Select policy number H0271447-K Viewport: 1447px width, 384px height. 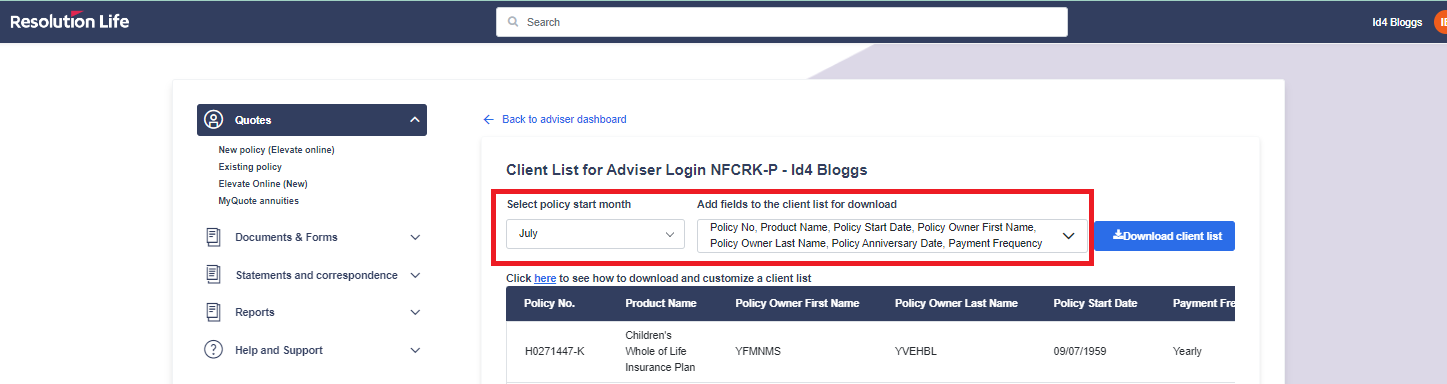(x=556, y=352)
